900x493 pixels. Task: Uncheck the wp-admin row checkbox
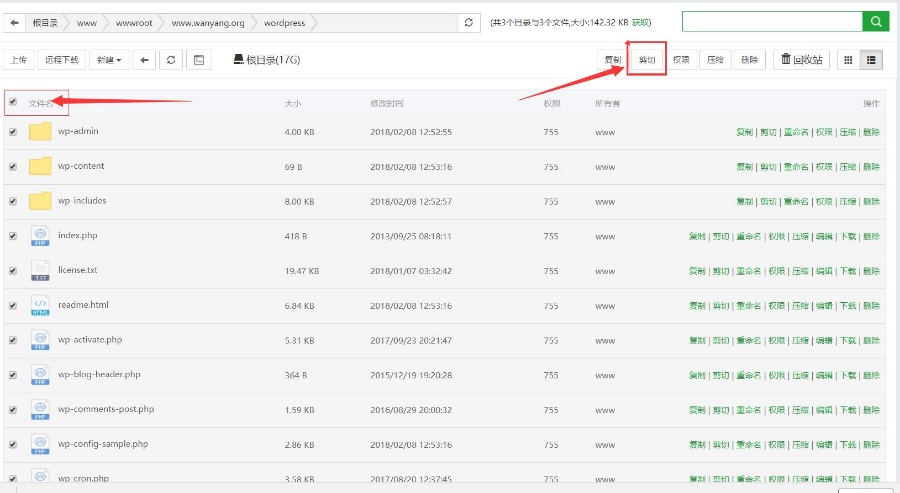[x=13, y=132]
